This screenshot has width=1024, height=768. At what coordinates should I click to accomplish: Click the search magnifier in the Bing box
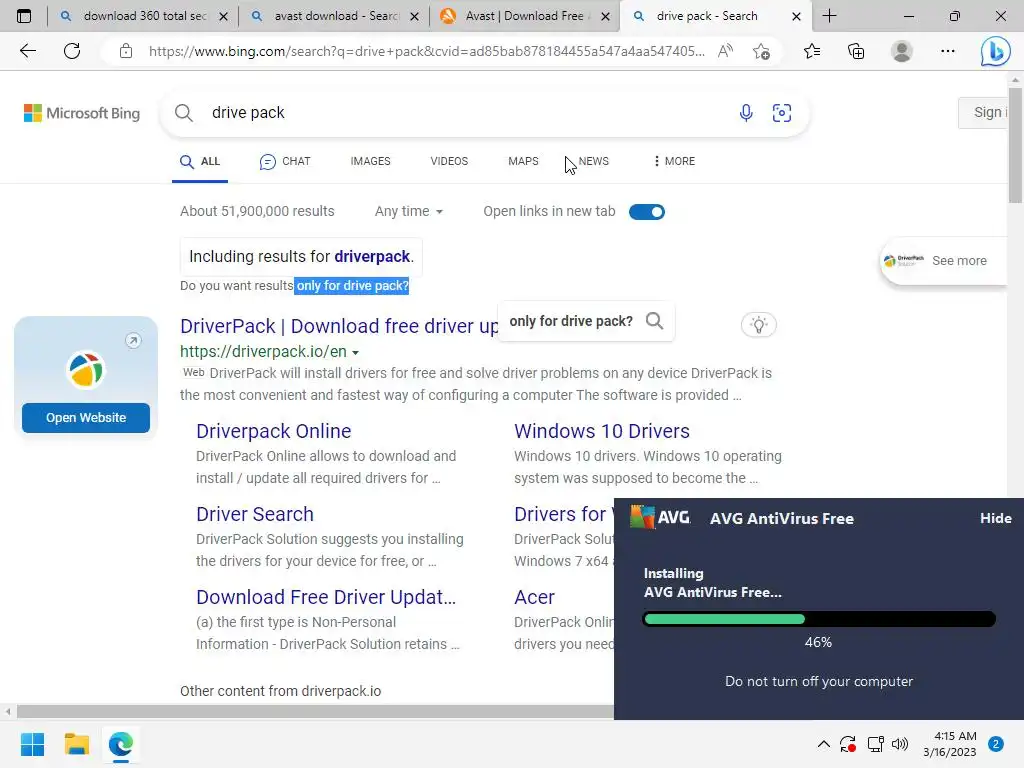pos(184,113)
